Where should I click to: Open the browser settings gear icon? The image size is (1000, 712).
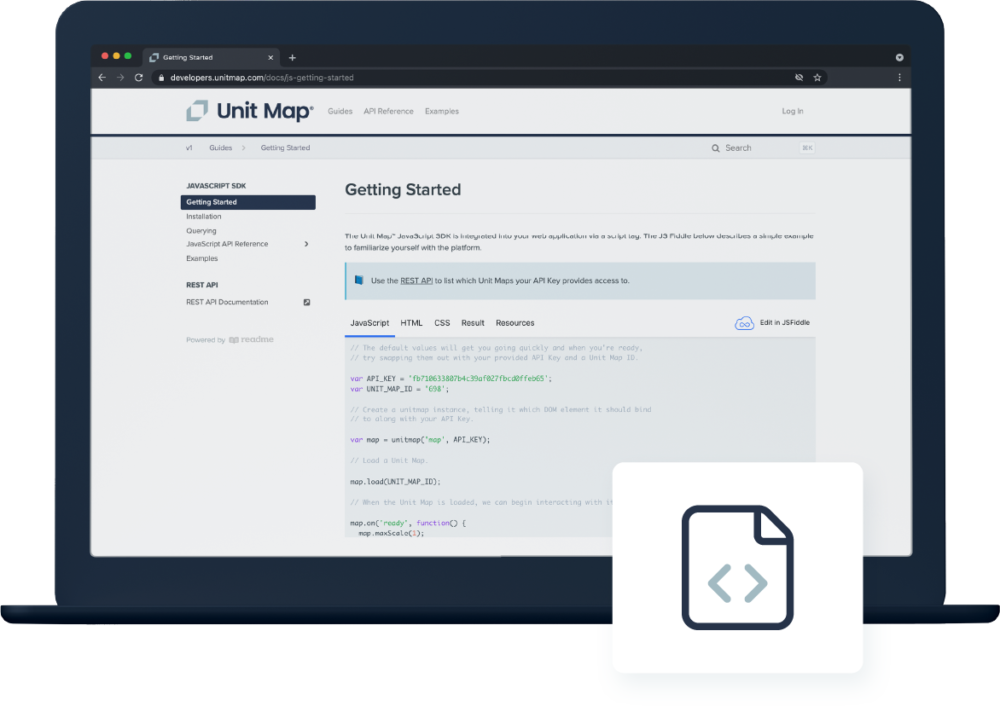[x=897, y=57]
